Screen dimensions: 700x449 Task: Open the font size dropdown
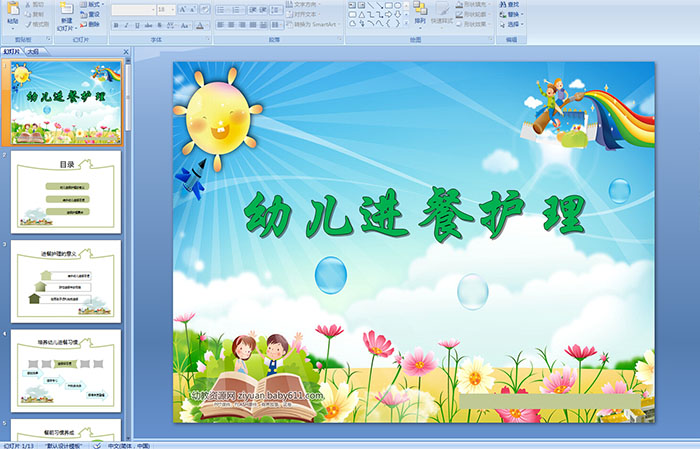172,9
